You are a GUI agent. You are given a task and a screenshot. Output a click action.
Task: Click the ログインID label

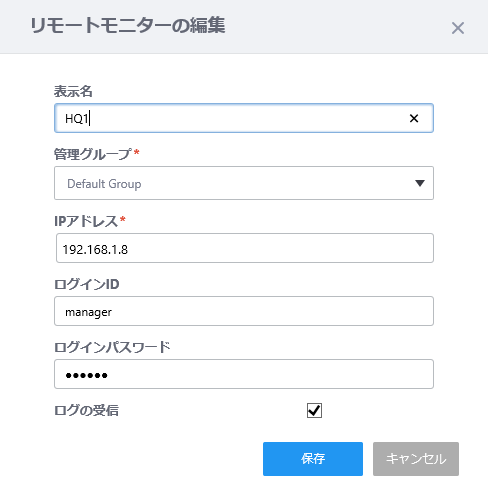[87, 284]
